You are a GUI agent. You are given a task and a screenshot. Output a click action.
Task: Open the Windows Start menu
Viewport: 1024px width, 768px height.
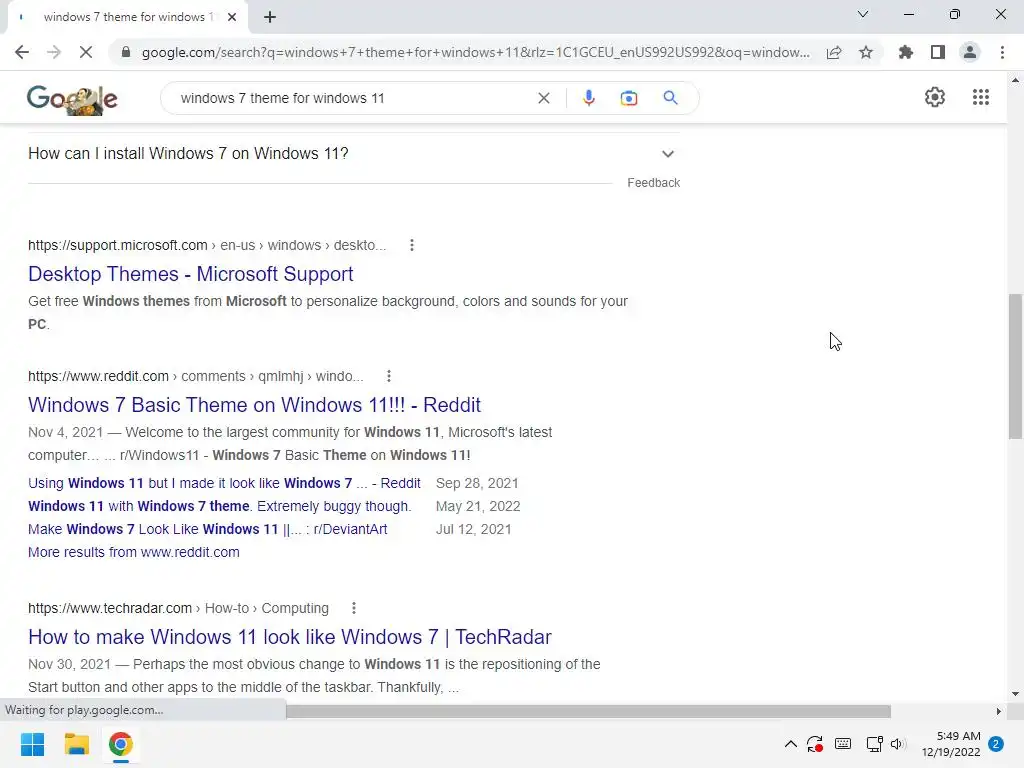pos(32,744)
